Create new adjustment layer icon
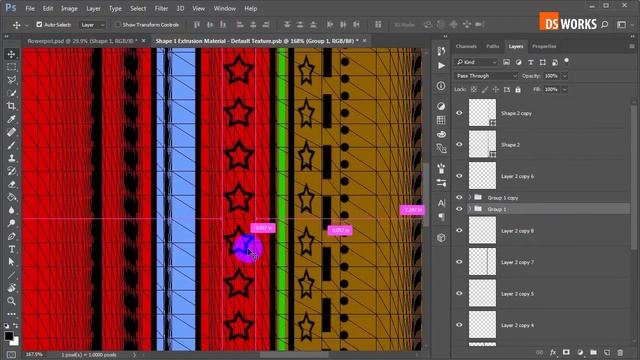640x360 pixels. 580,352
